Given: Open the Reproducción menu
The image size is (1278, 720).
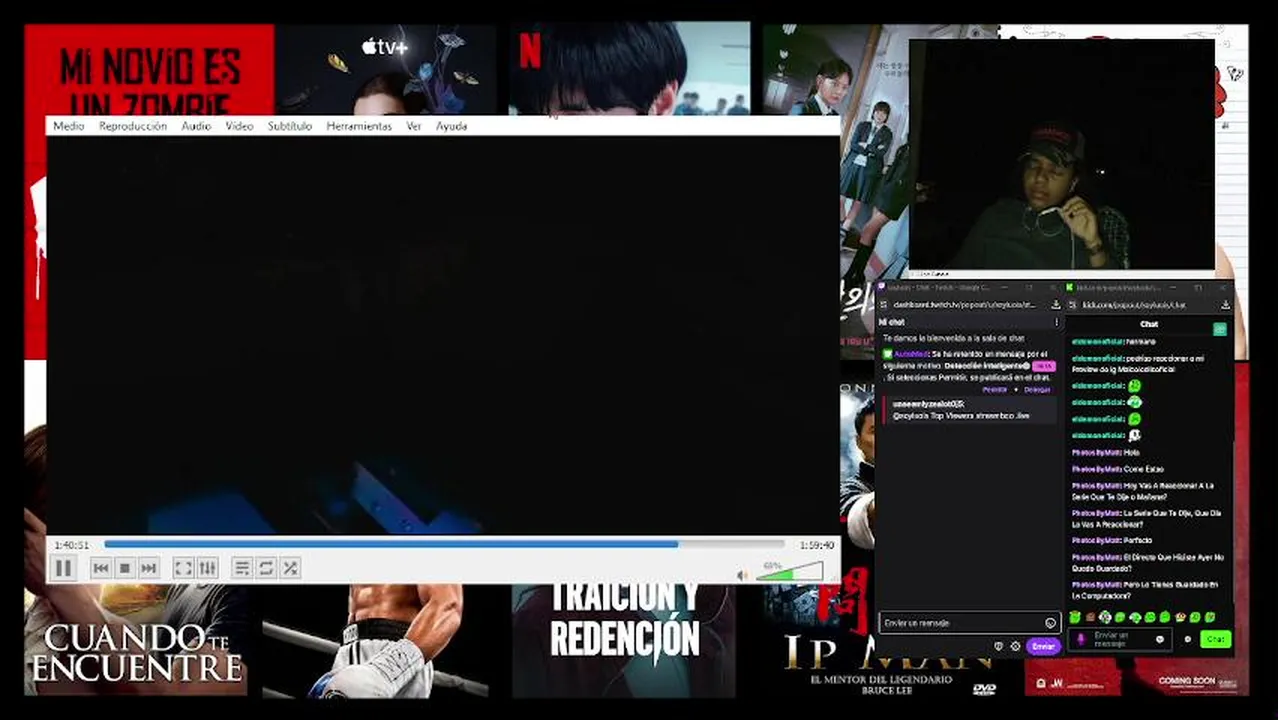Looking at the screenshot, I should click(x=133, y=126).
